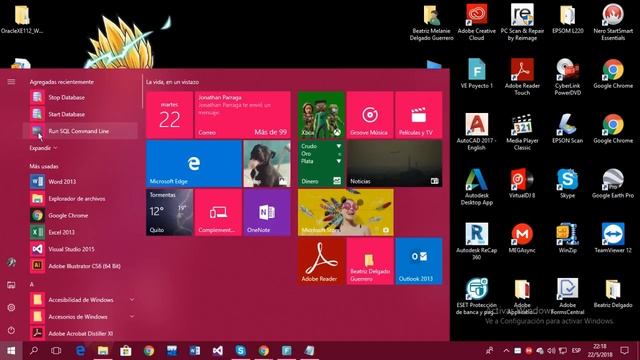Open the Noticias news tile
The image size is (640, 360).
(x=394, y=164)
